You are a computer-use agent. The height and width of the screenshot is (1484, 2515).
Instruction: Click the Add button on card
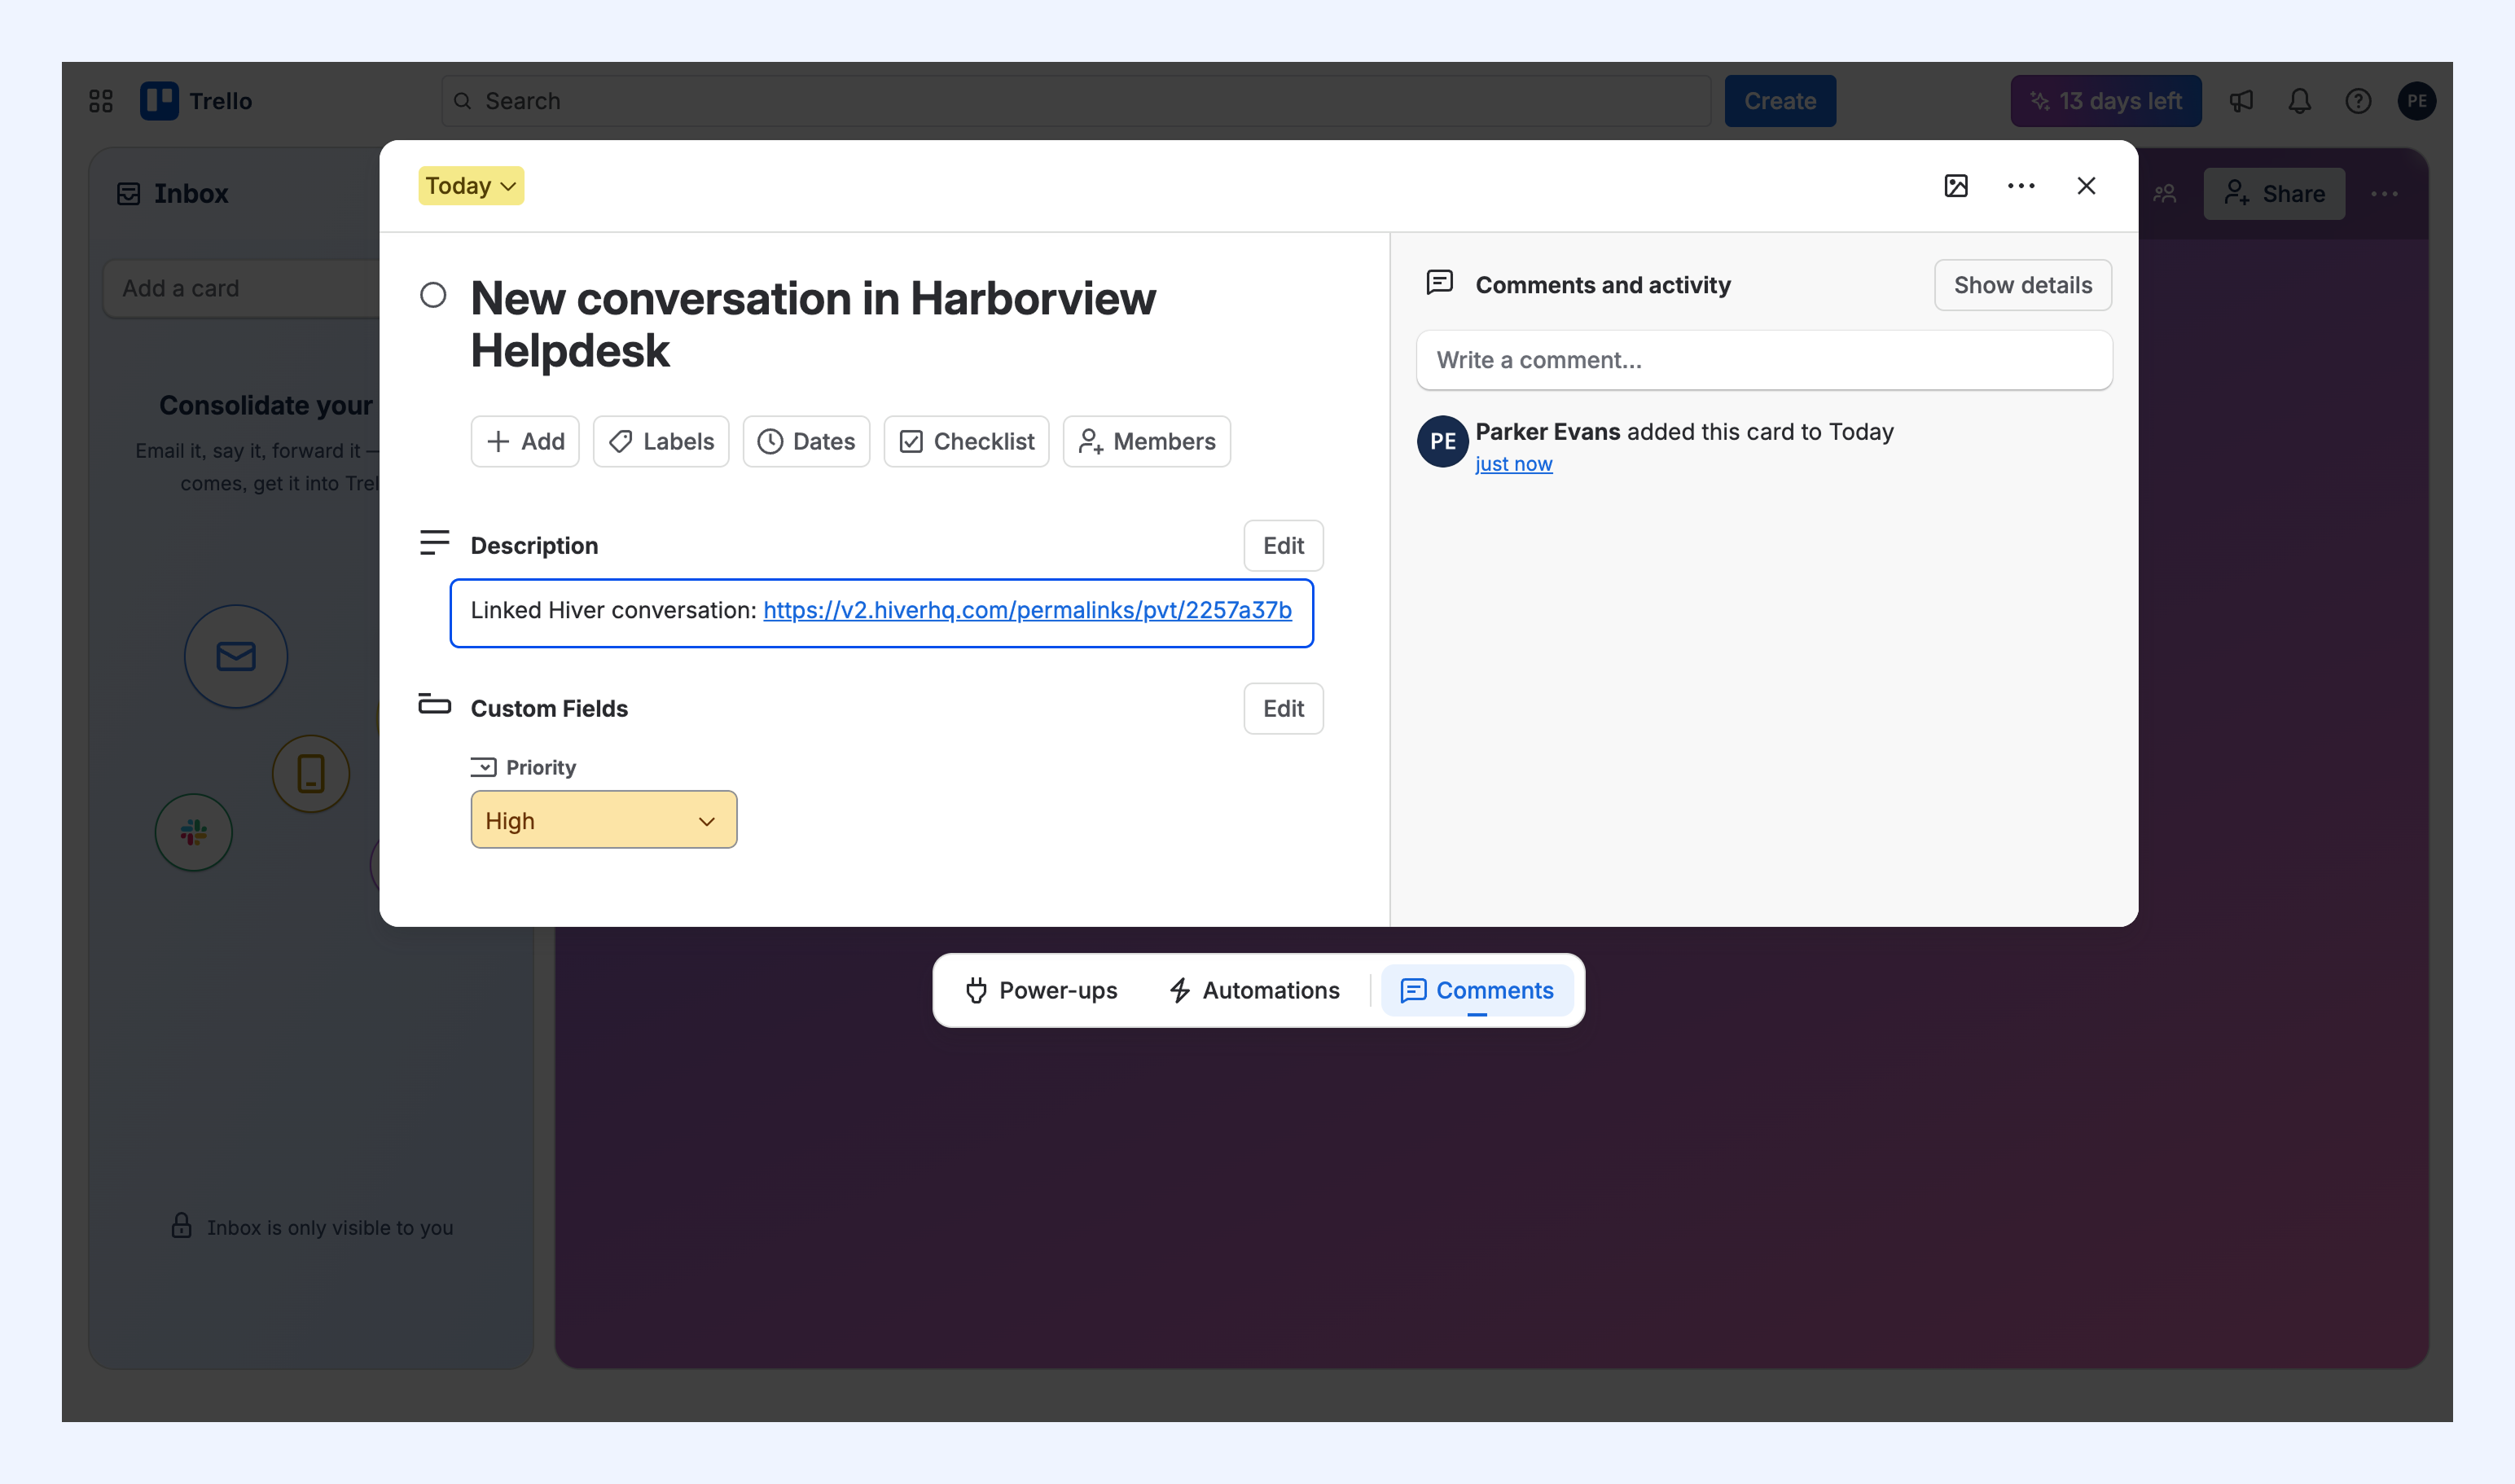(x=525, y=441)
